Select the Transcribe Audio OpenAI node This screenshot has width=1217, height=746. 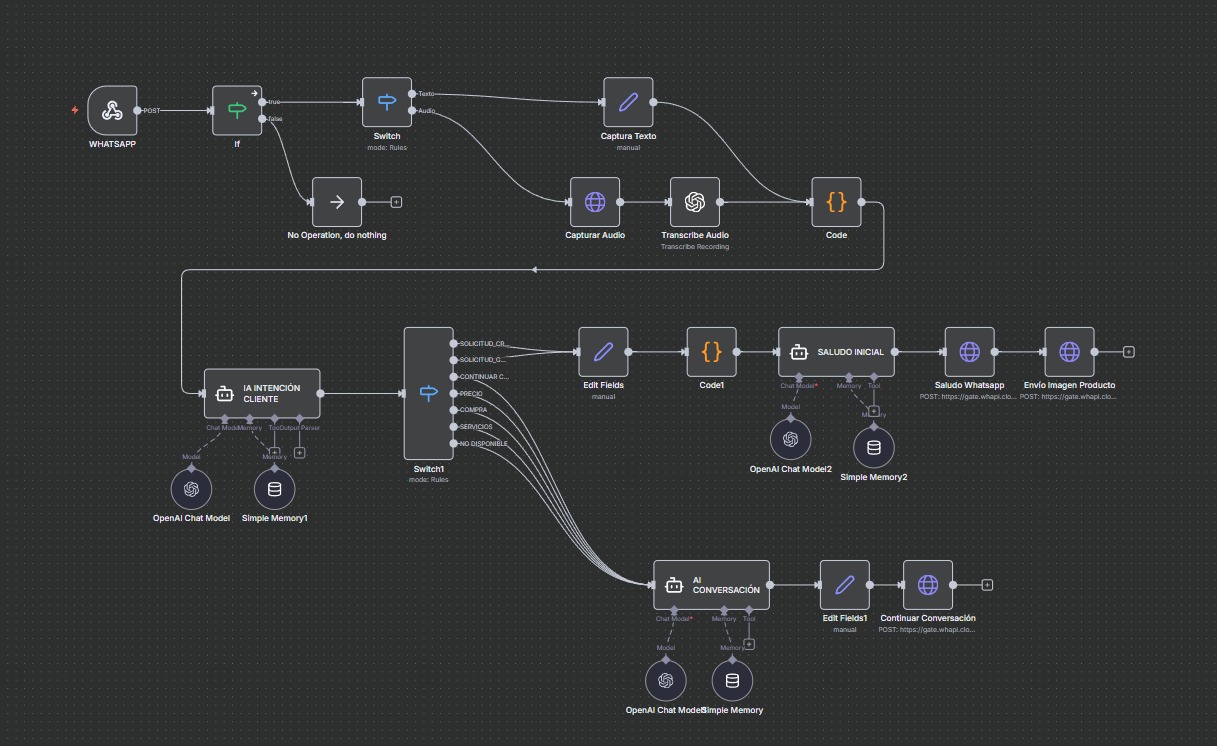(x=695, y=202)
